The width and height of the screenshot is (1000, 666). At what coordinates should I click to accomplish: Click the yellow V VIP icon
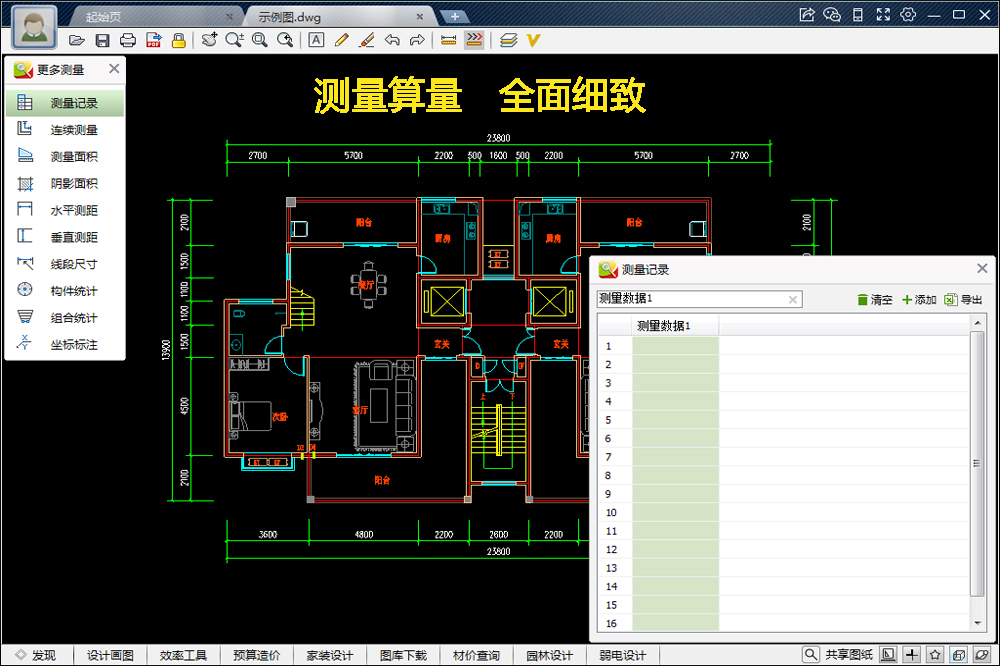533,40
